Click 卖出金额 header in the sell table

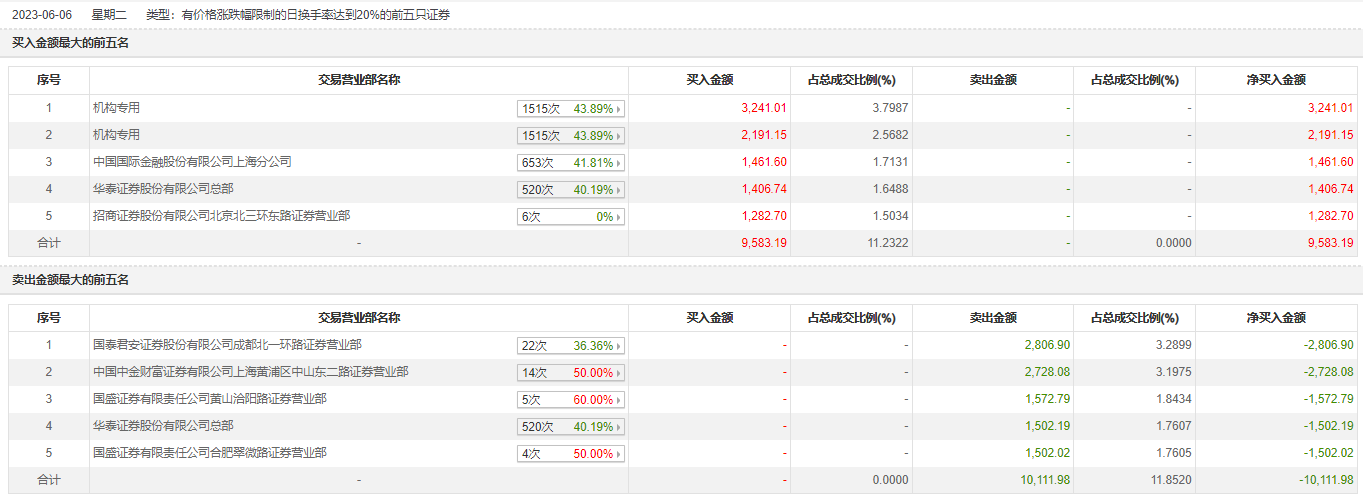pyautogui.click(x=993, y=317)
